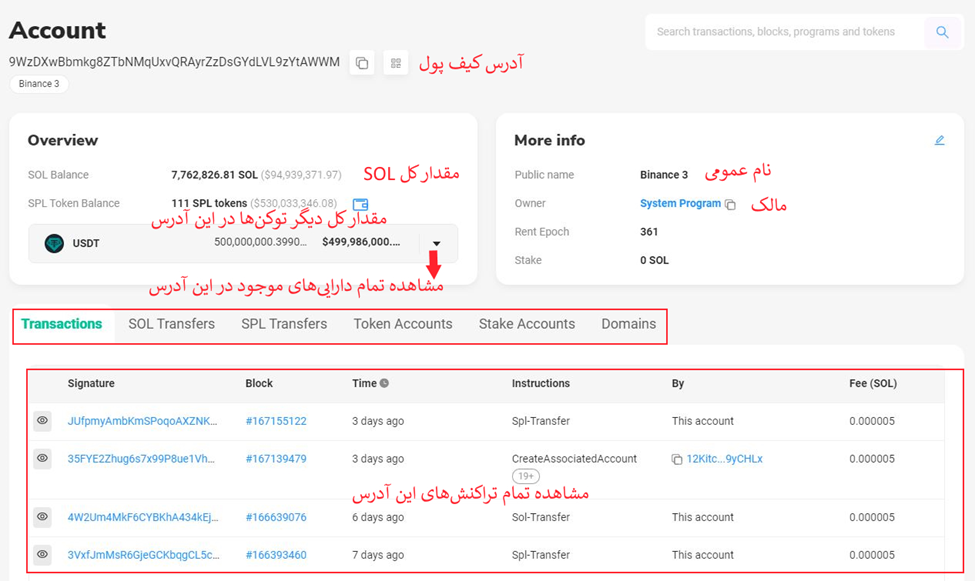
Task: Expand the 19+ instructions badge
Action: point(525,476)
